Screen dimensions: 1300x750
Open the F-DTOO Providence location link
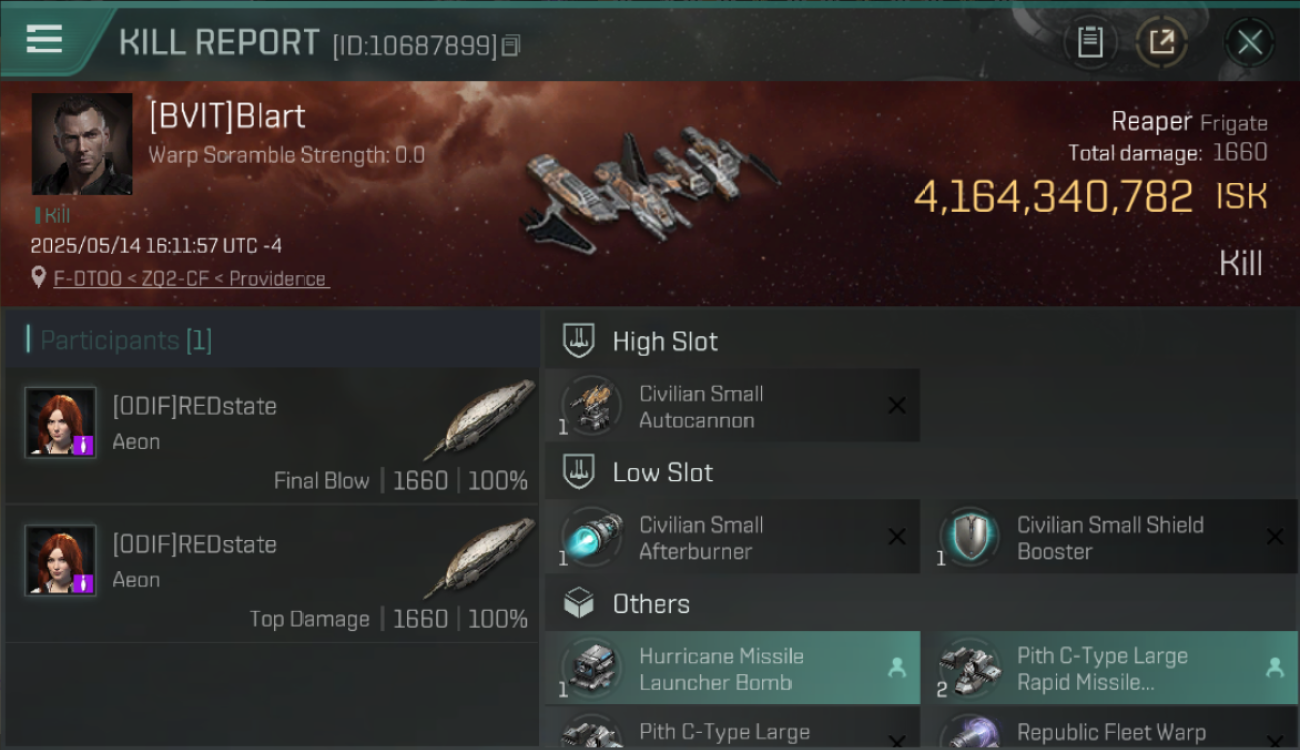(191, 279)
